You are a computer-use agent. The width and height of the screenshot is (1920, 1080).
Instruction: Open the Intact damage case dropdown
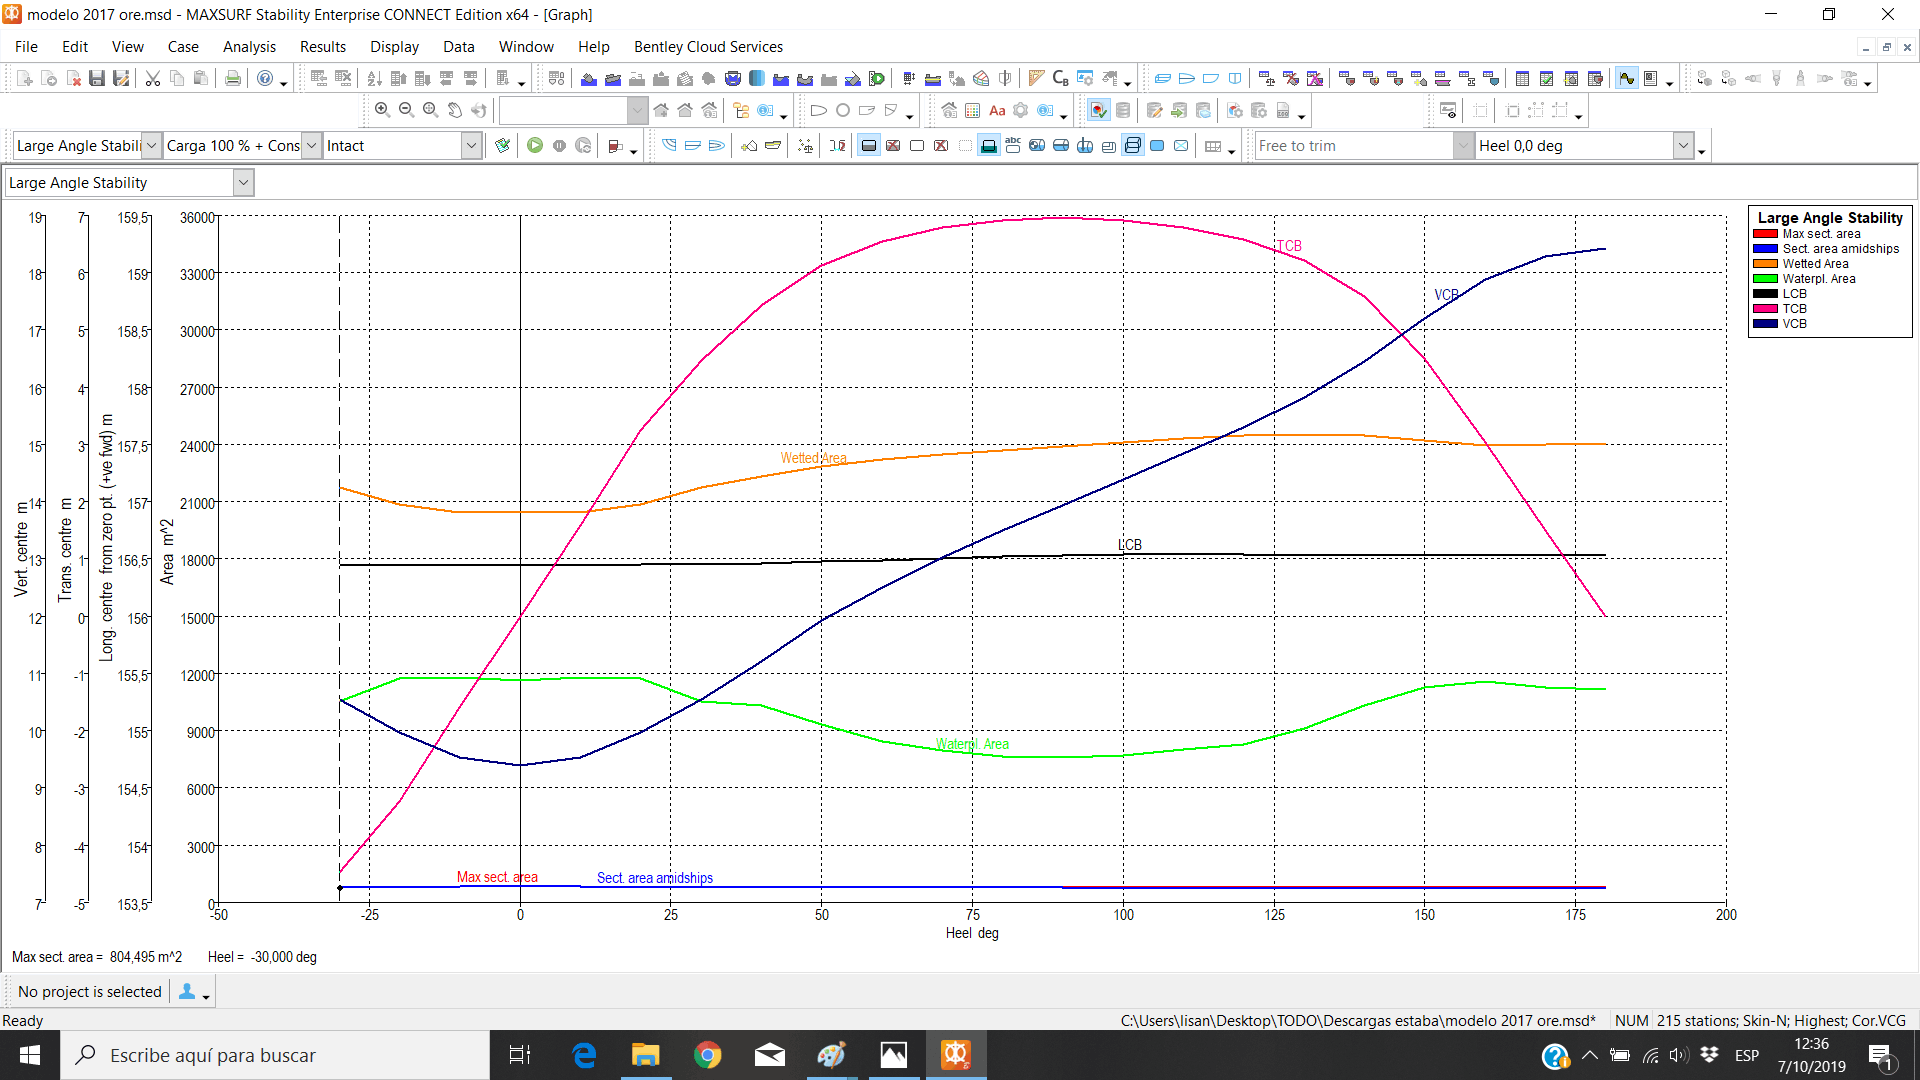click(x=471, y=146)
